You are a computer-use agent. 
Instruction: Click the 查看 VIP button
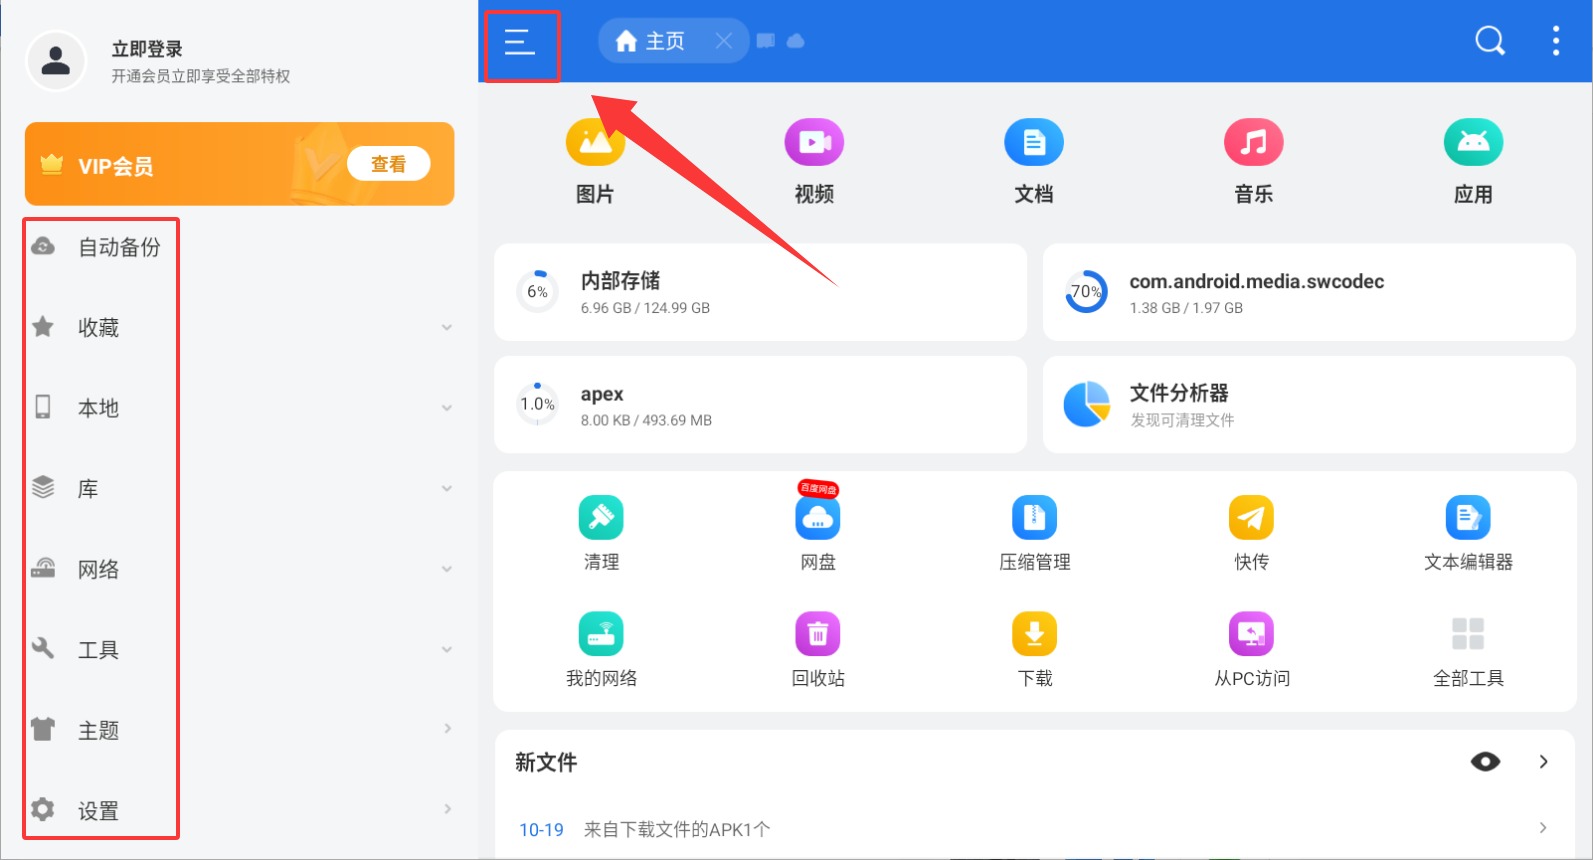click(388, 164)
